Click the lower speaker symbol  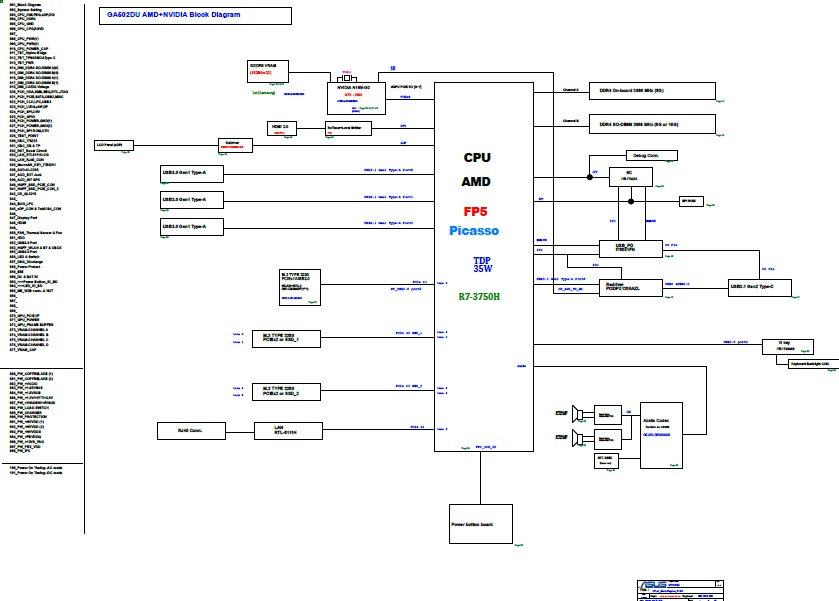tap(577, 438)
